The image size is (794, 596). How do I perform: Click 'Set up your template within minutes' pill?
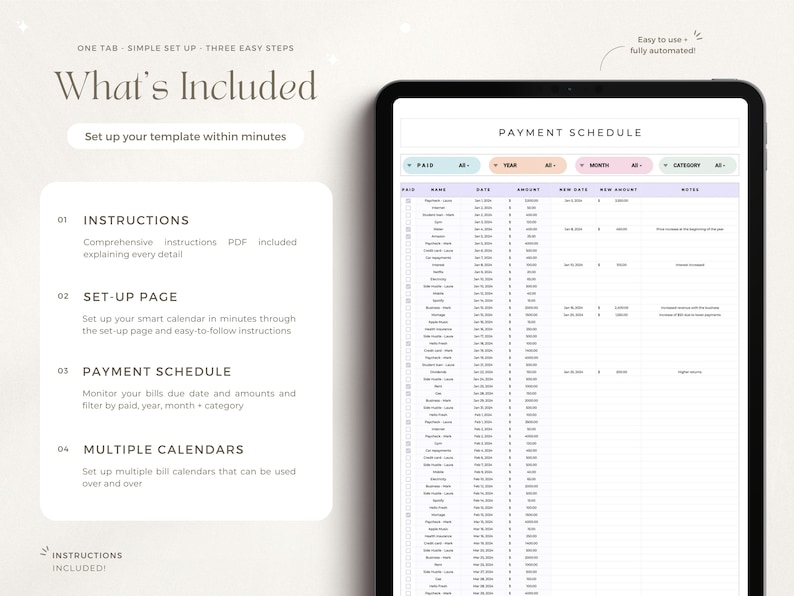click(x=185, y=136)
